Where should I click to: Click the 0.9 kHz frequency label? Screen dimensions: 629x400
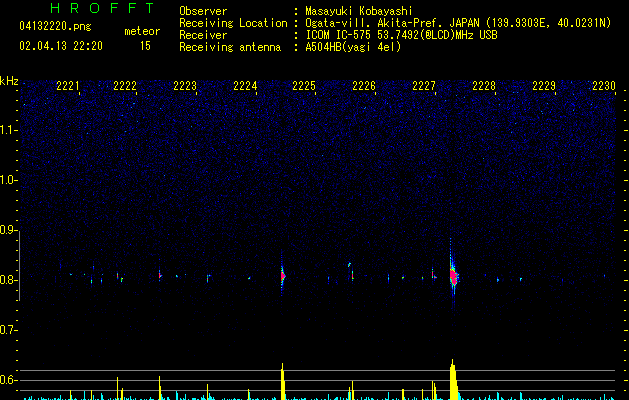9,230
